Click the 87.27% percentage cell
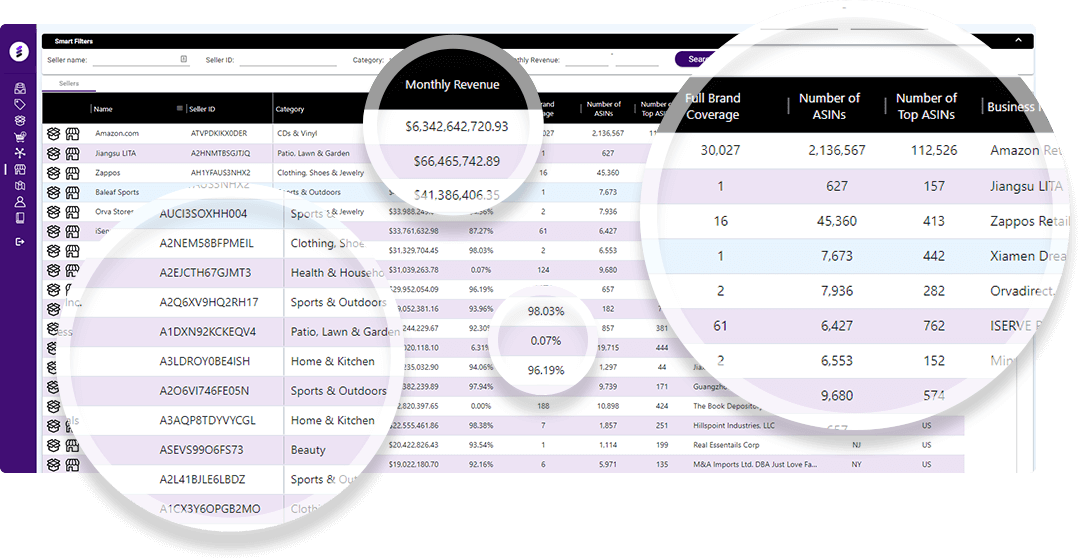The image size is (1081, 560). click(481, 231)
